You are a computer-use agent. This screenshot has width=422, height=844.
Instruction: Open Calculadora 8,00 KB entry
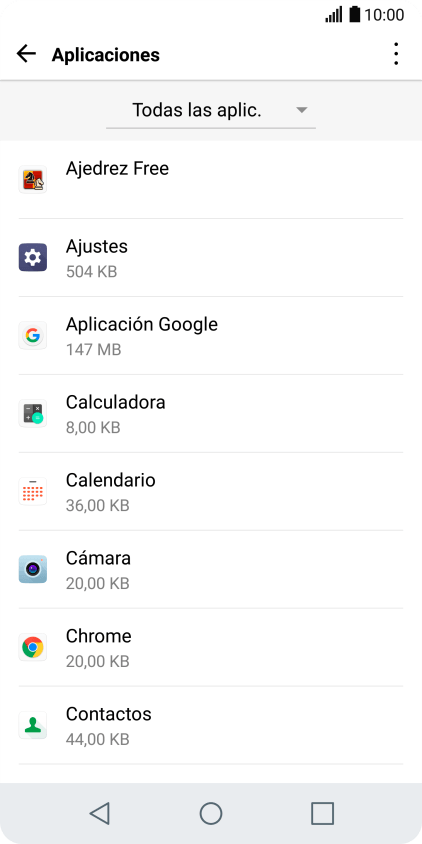[x=211, y=414]
